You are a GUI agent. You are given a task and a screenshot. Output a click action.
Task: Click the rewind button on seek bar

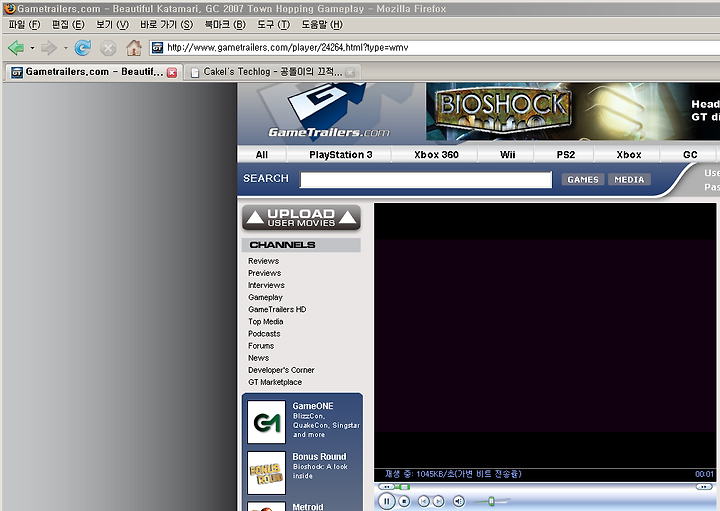pyautogui.click(x=386, y=487)
